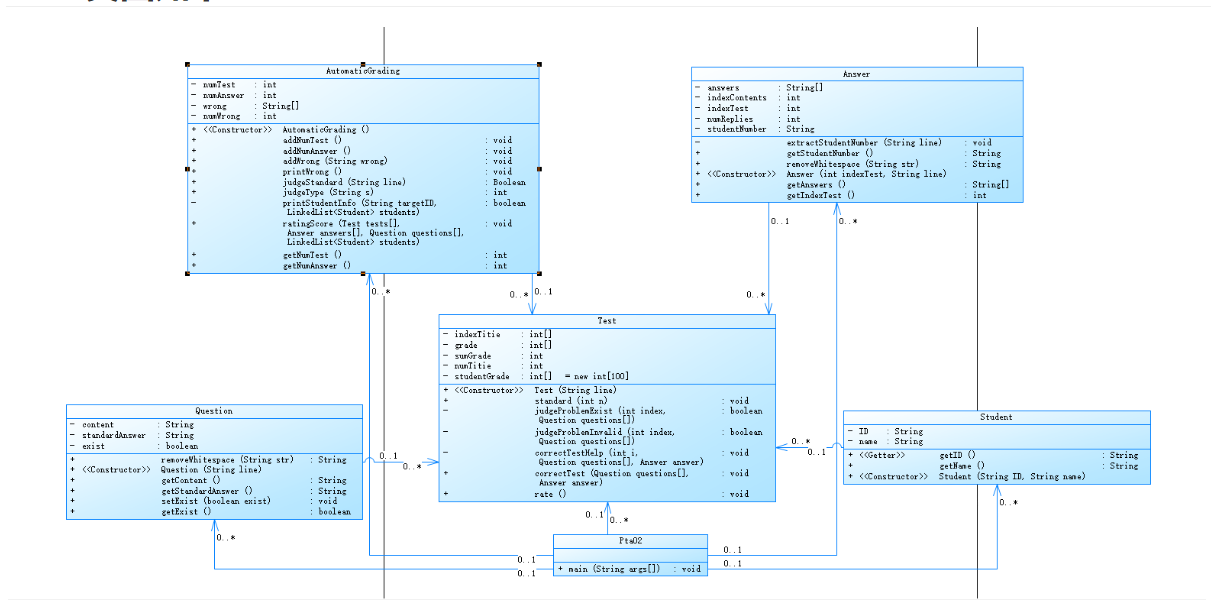Click the standardAnswer attribute in Question

[131, 435]
